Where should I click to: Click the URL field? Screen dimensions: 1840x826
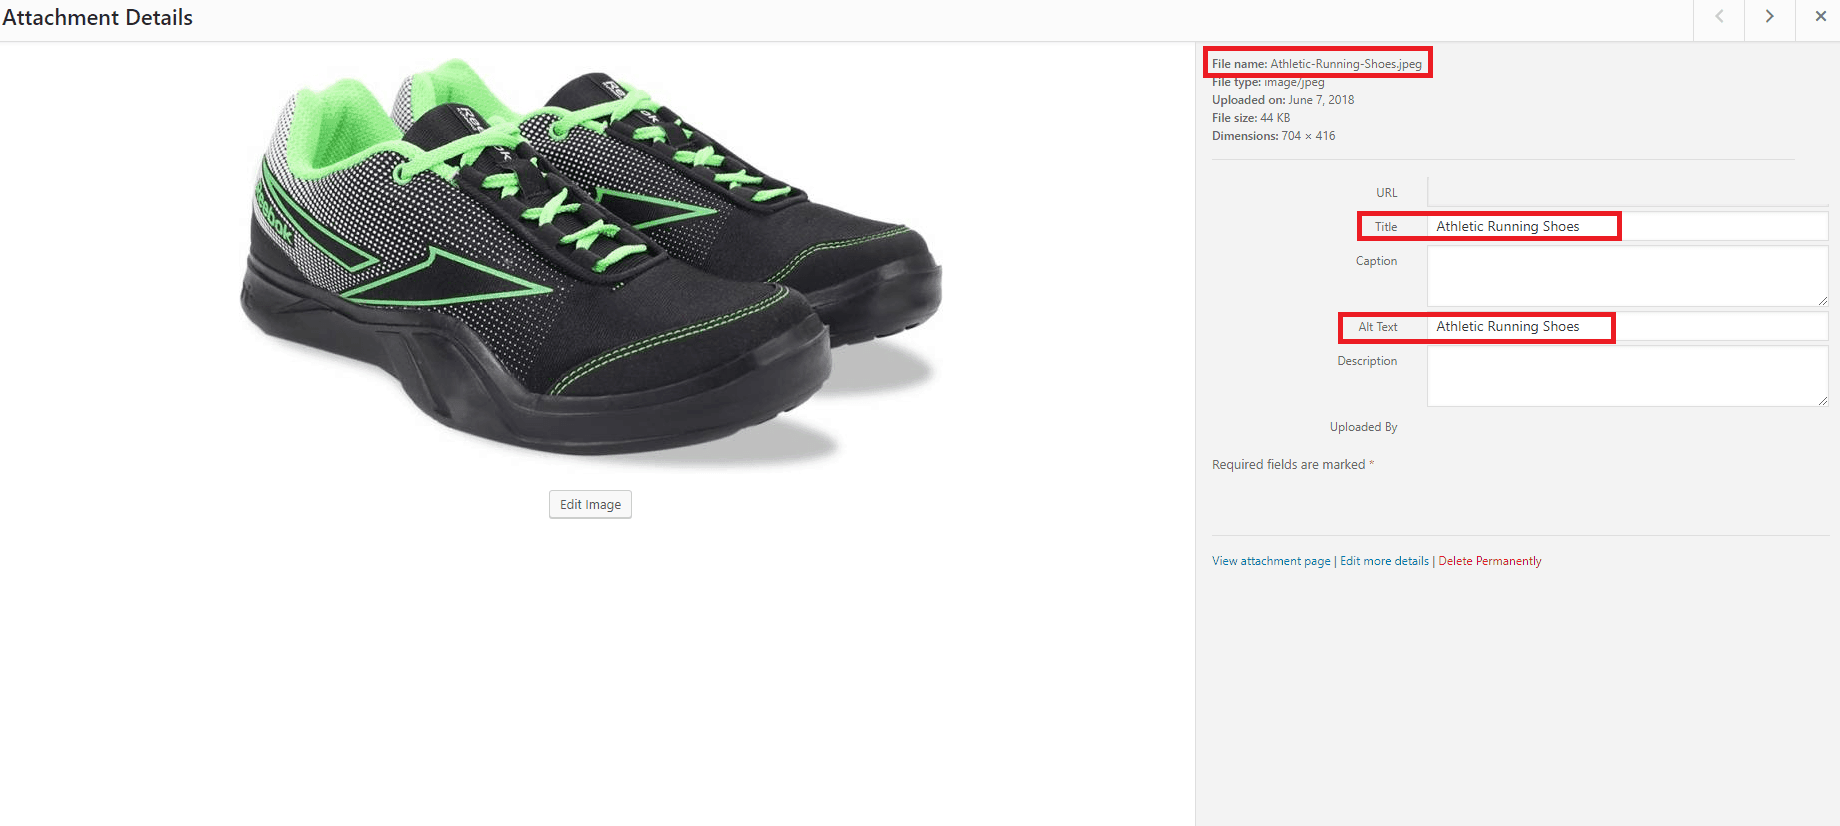(x=1627, y=192)
